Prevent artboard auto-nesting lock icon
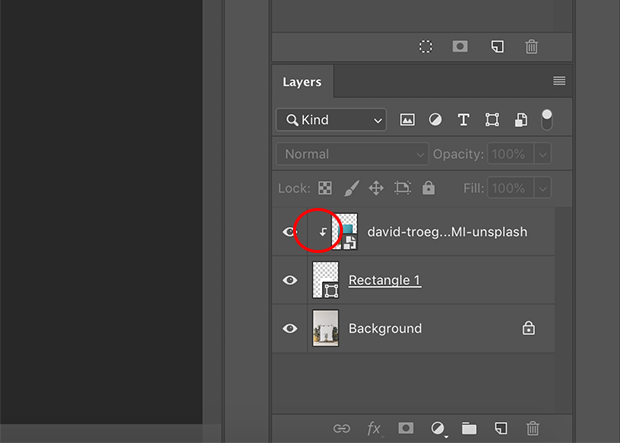Screen dimensions: 620x443 pos(403,188)
